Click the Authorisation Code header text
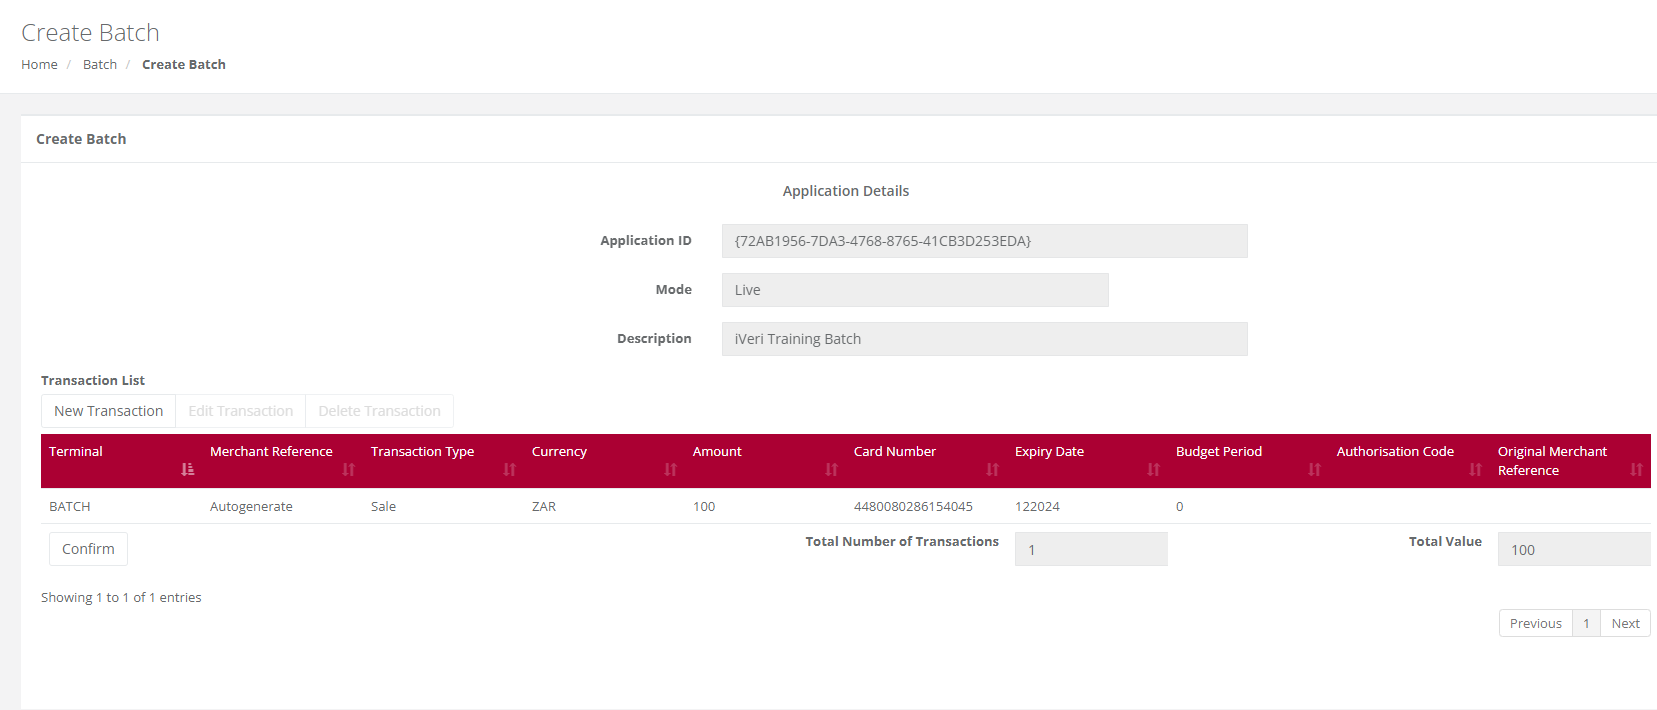This screenshot has width=1657, height=710. [x=1395, y=451]
